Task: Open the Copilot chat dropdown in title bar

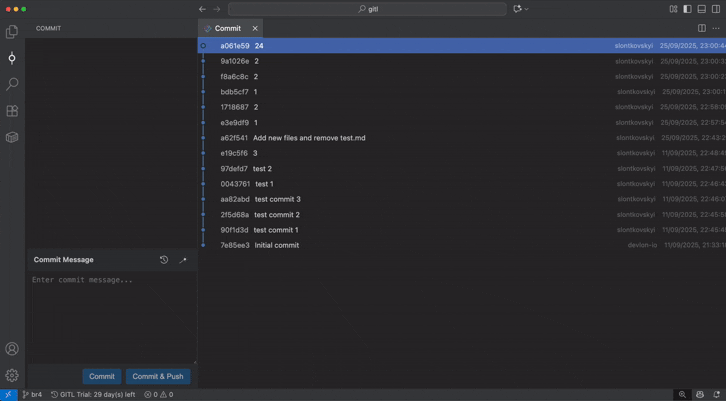Action: (521, 9)
